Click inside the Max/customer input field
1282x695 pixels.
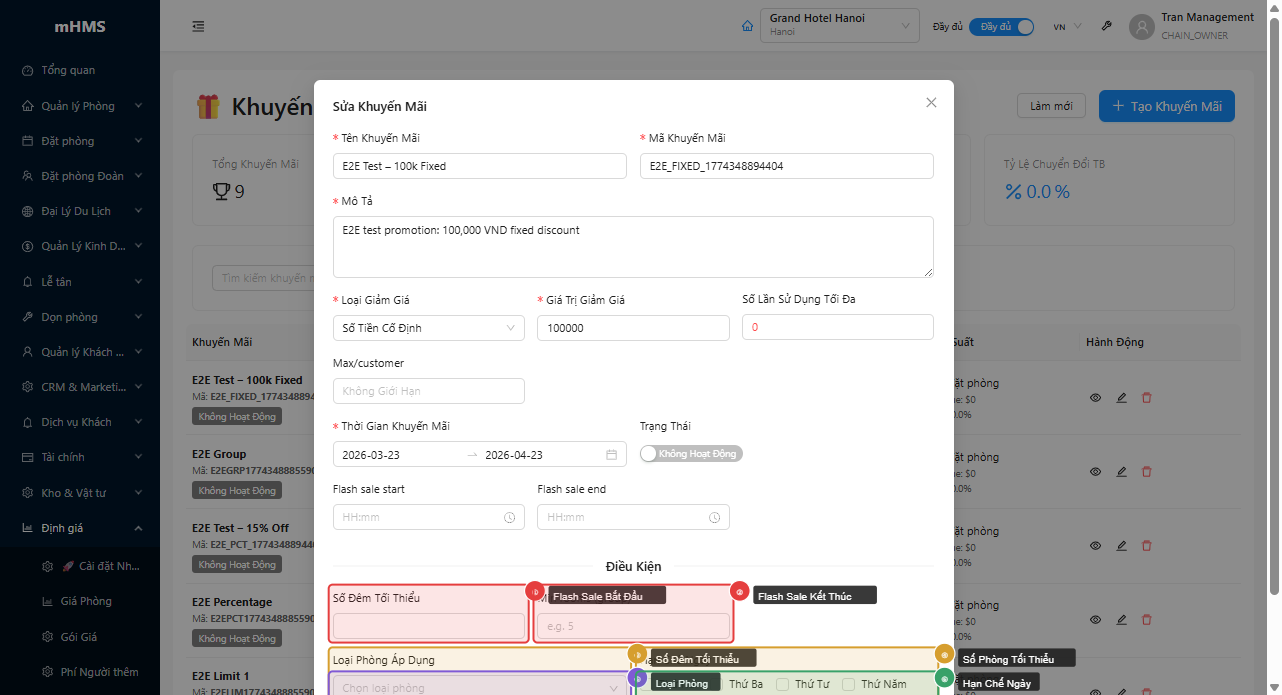pyautogui.click(x=428, y=391)
